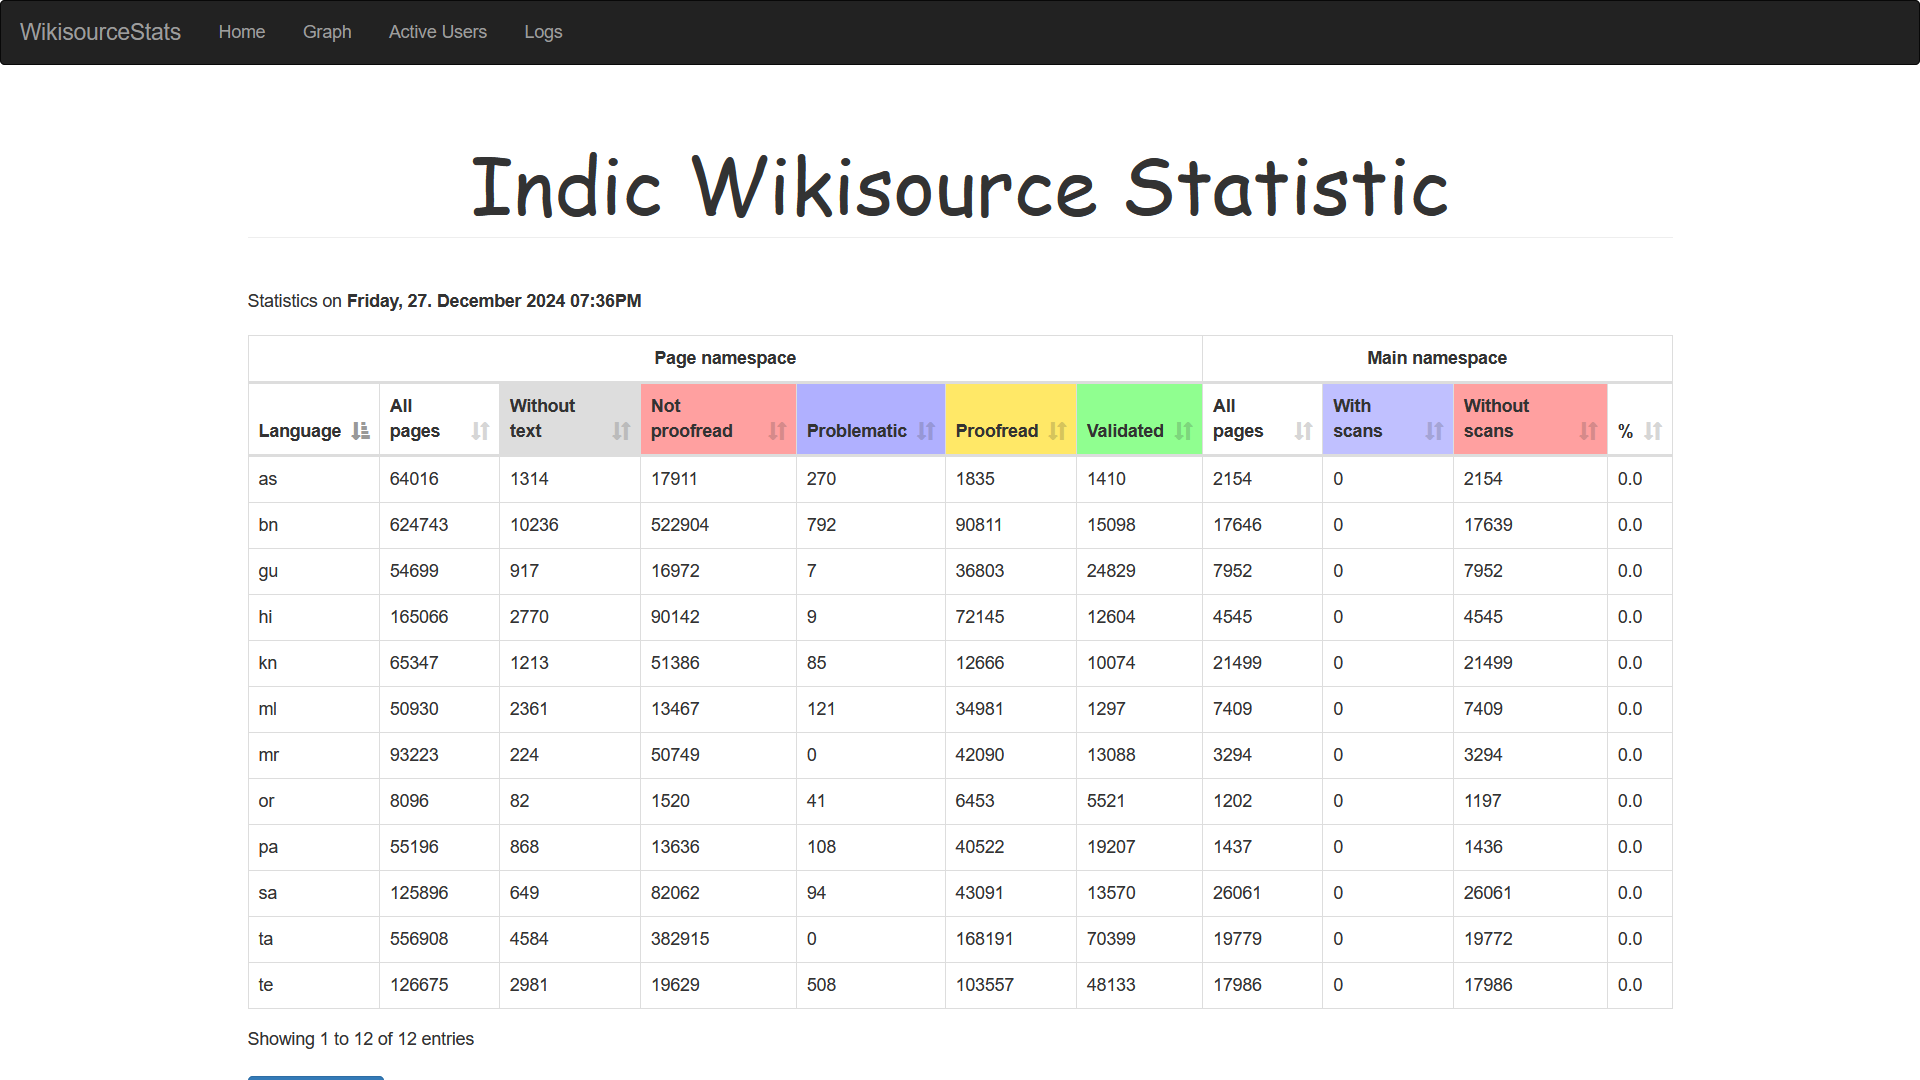Click the Without text sort icon
Screen dimensions: 1920x1080
621,431
